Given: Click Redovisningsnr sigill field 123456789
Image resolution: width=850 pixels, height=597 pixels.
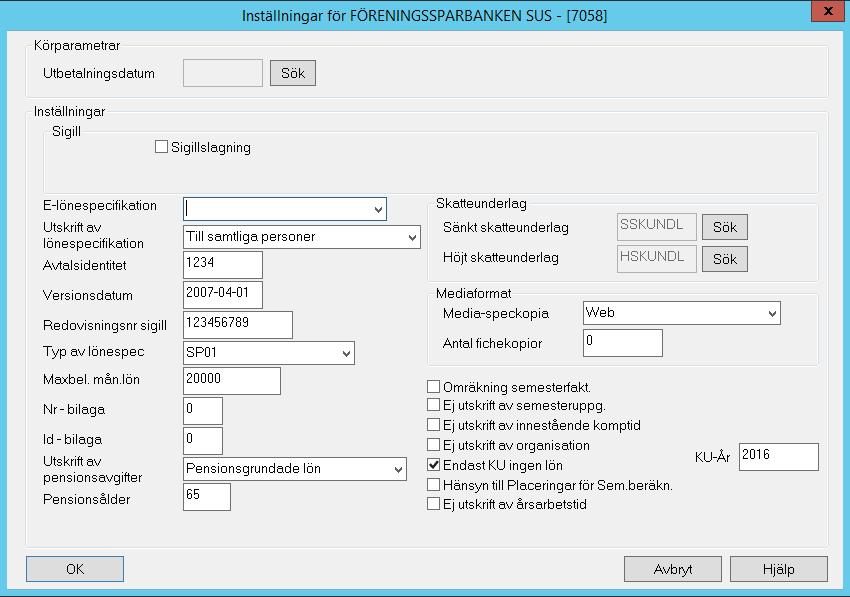Looking at the screenshot, I should point(238,325).
